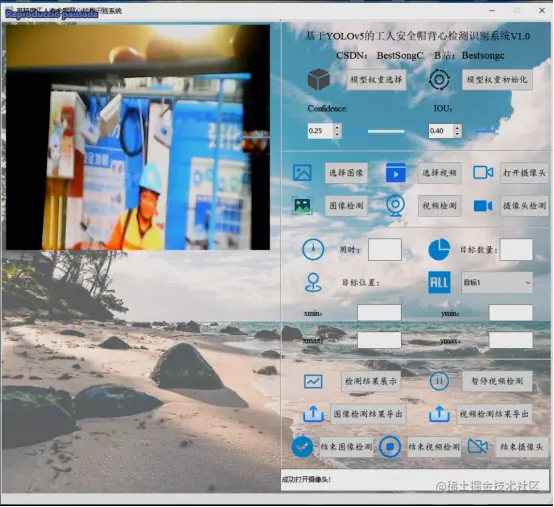Increase Confidence value with up arrow

337,128
